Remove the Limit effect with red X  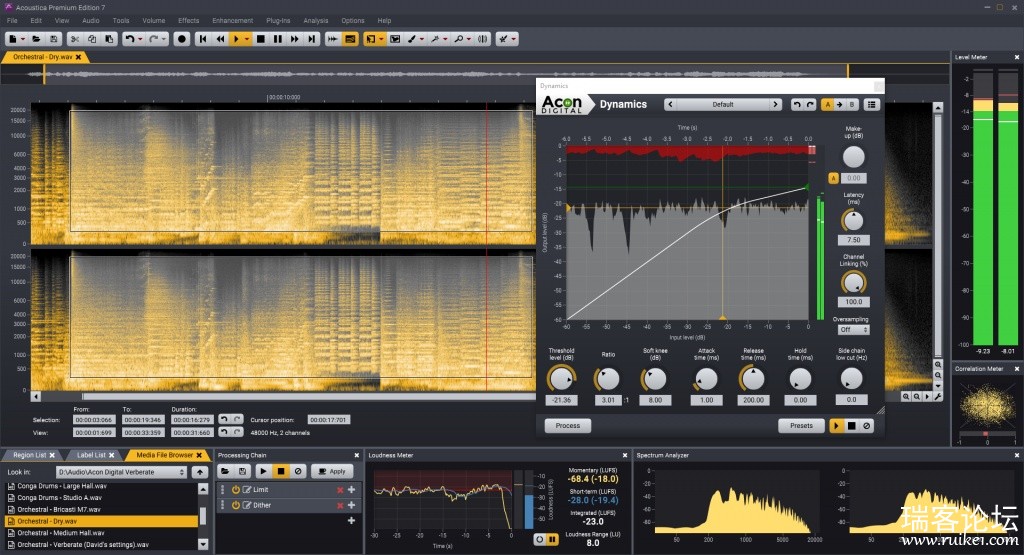[x=340, y=490]
